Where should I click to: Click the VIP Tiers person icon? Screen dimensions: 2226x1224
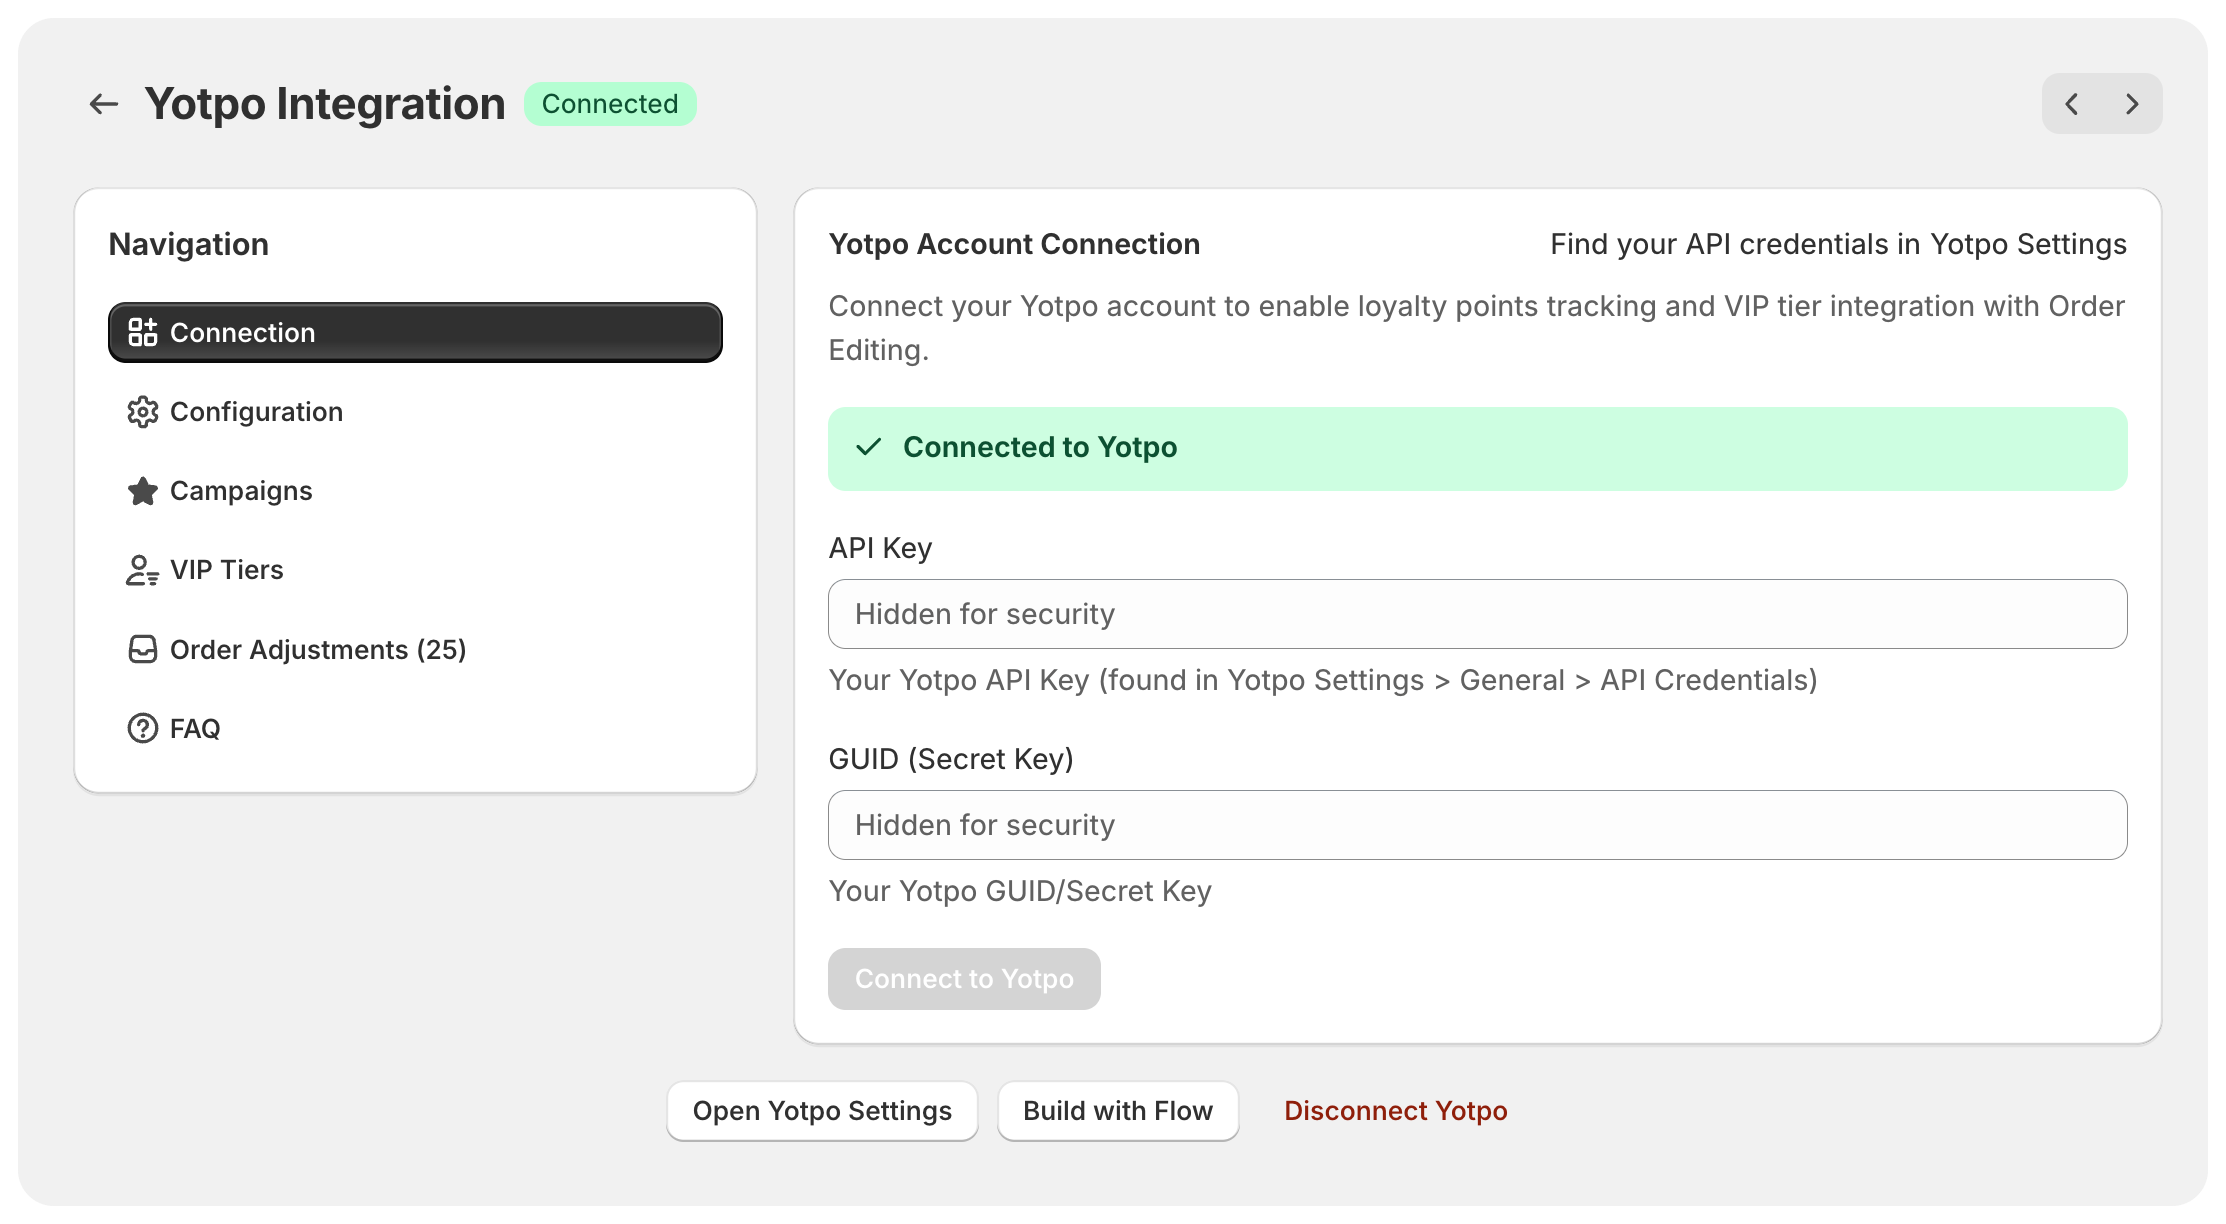tap(143, 570)
